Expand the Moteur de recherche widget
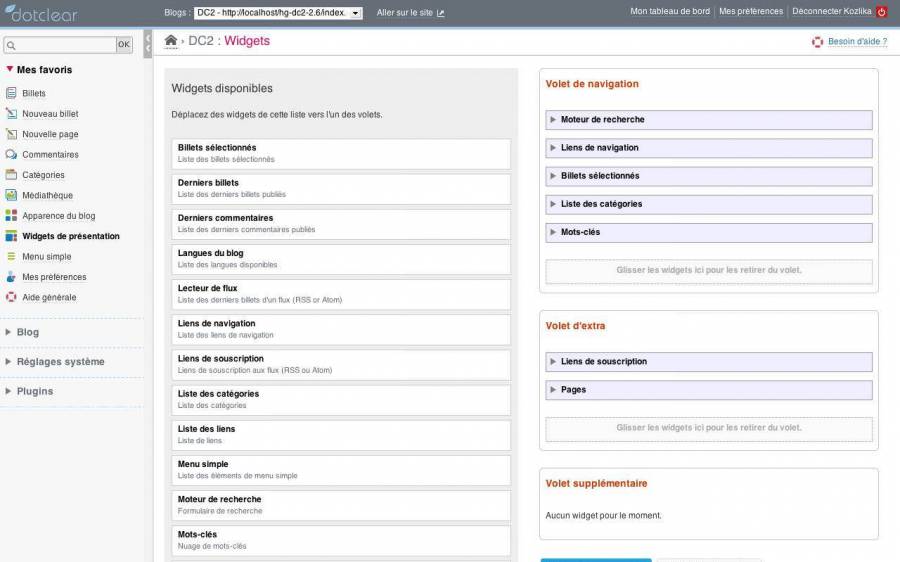Image resolution: width=900 pixels, height=562 pixels. click(x=553, y=120)
